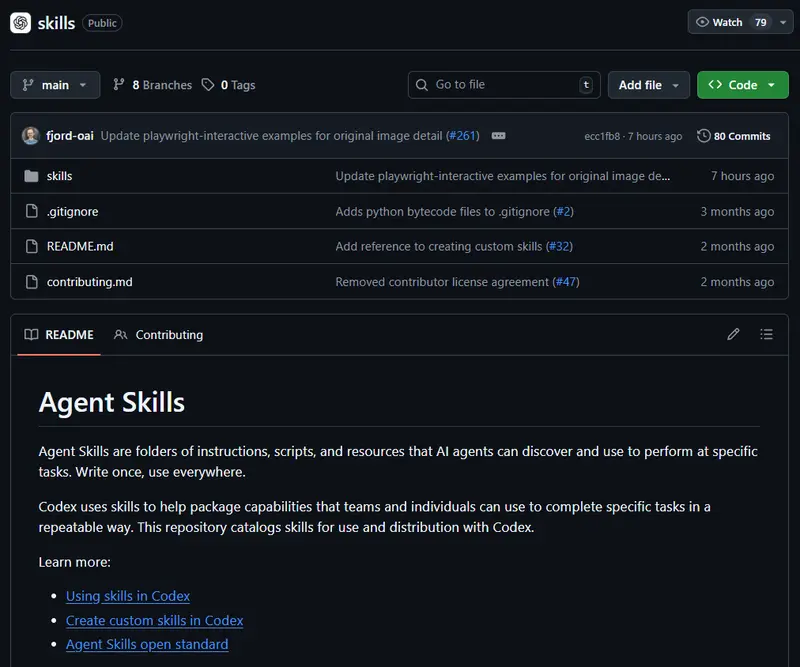
Task: Click the Public visibility badge
Action: (x=101, y=22)
